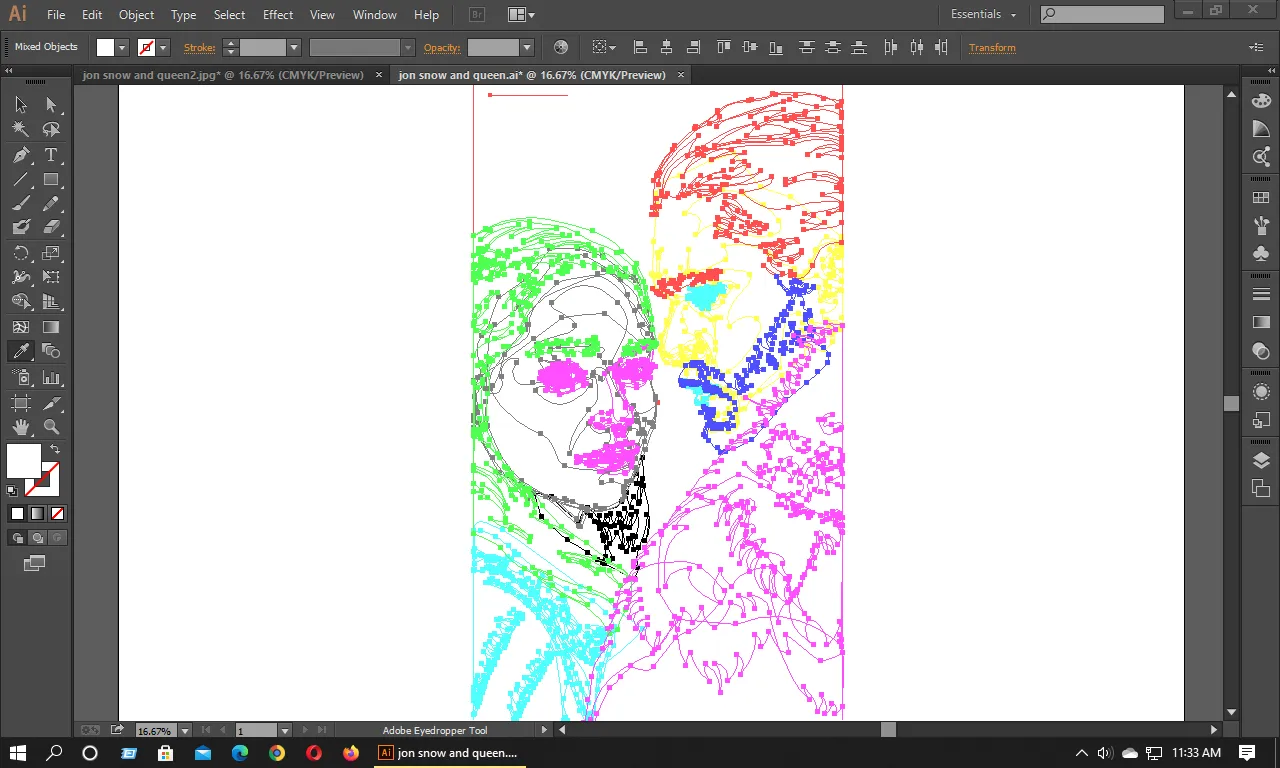
Task: Activate the Zoom tool
Action: tap(51, 427)
